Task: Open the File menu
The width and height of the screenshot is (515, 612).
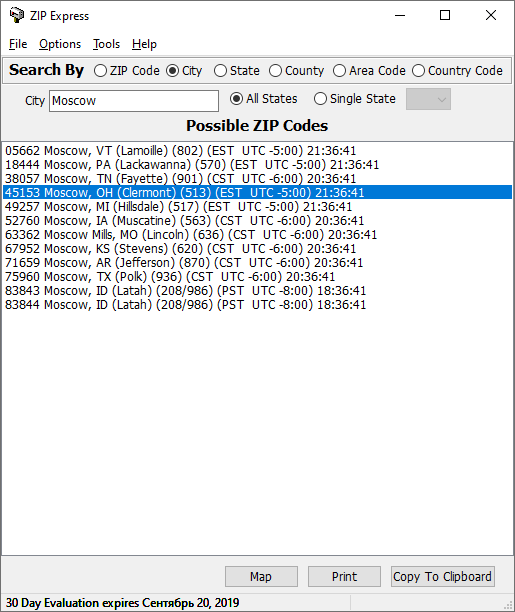Action: [18, 44]
